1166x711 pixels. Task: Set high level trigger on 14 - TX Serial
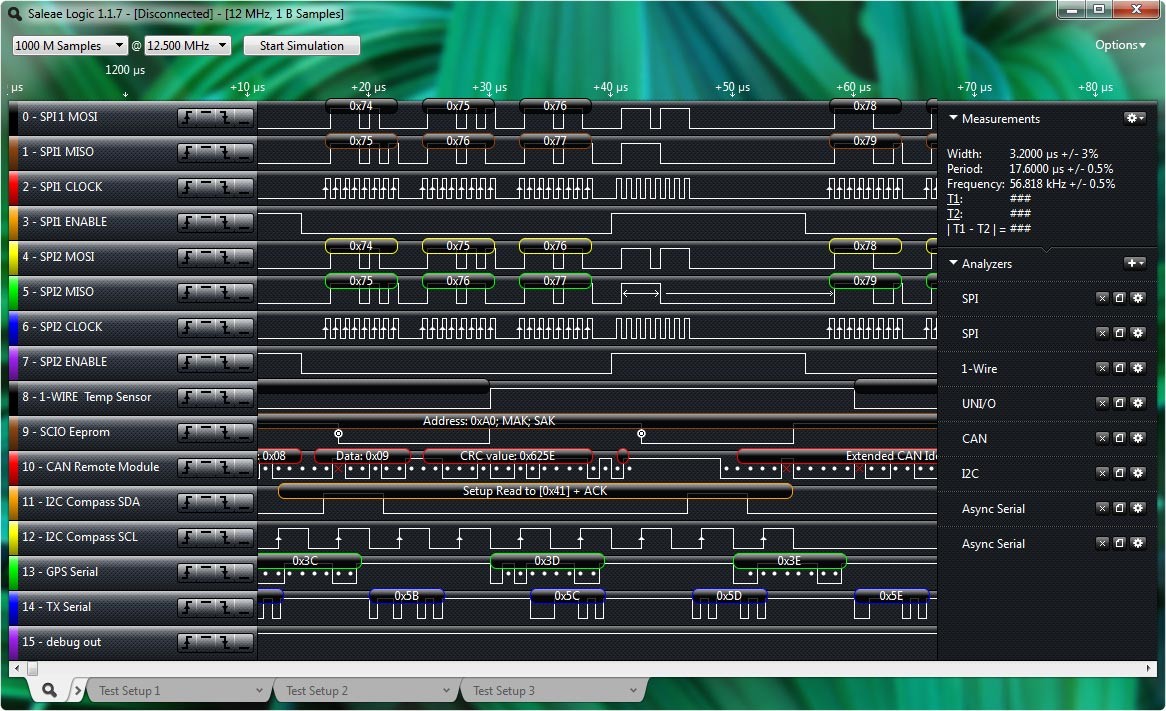pyautogui.click(x=206, y=607)
